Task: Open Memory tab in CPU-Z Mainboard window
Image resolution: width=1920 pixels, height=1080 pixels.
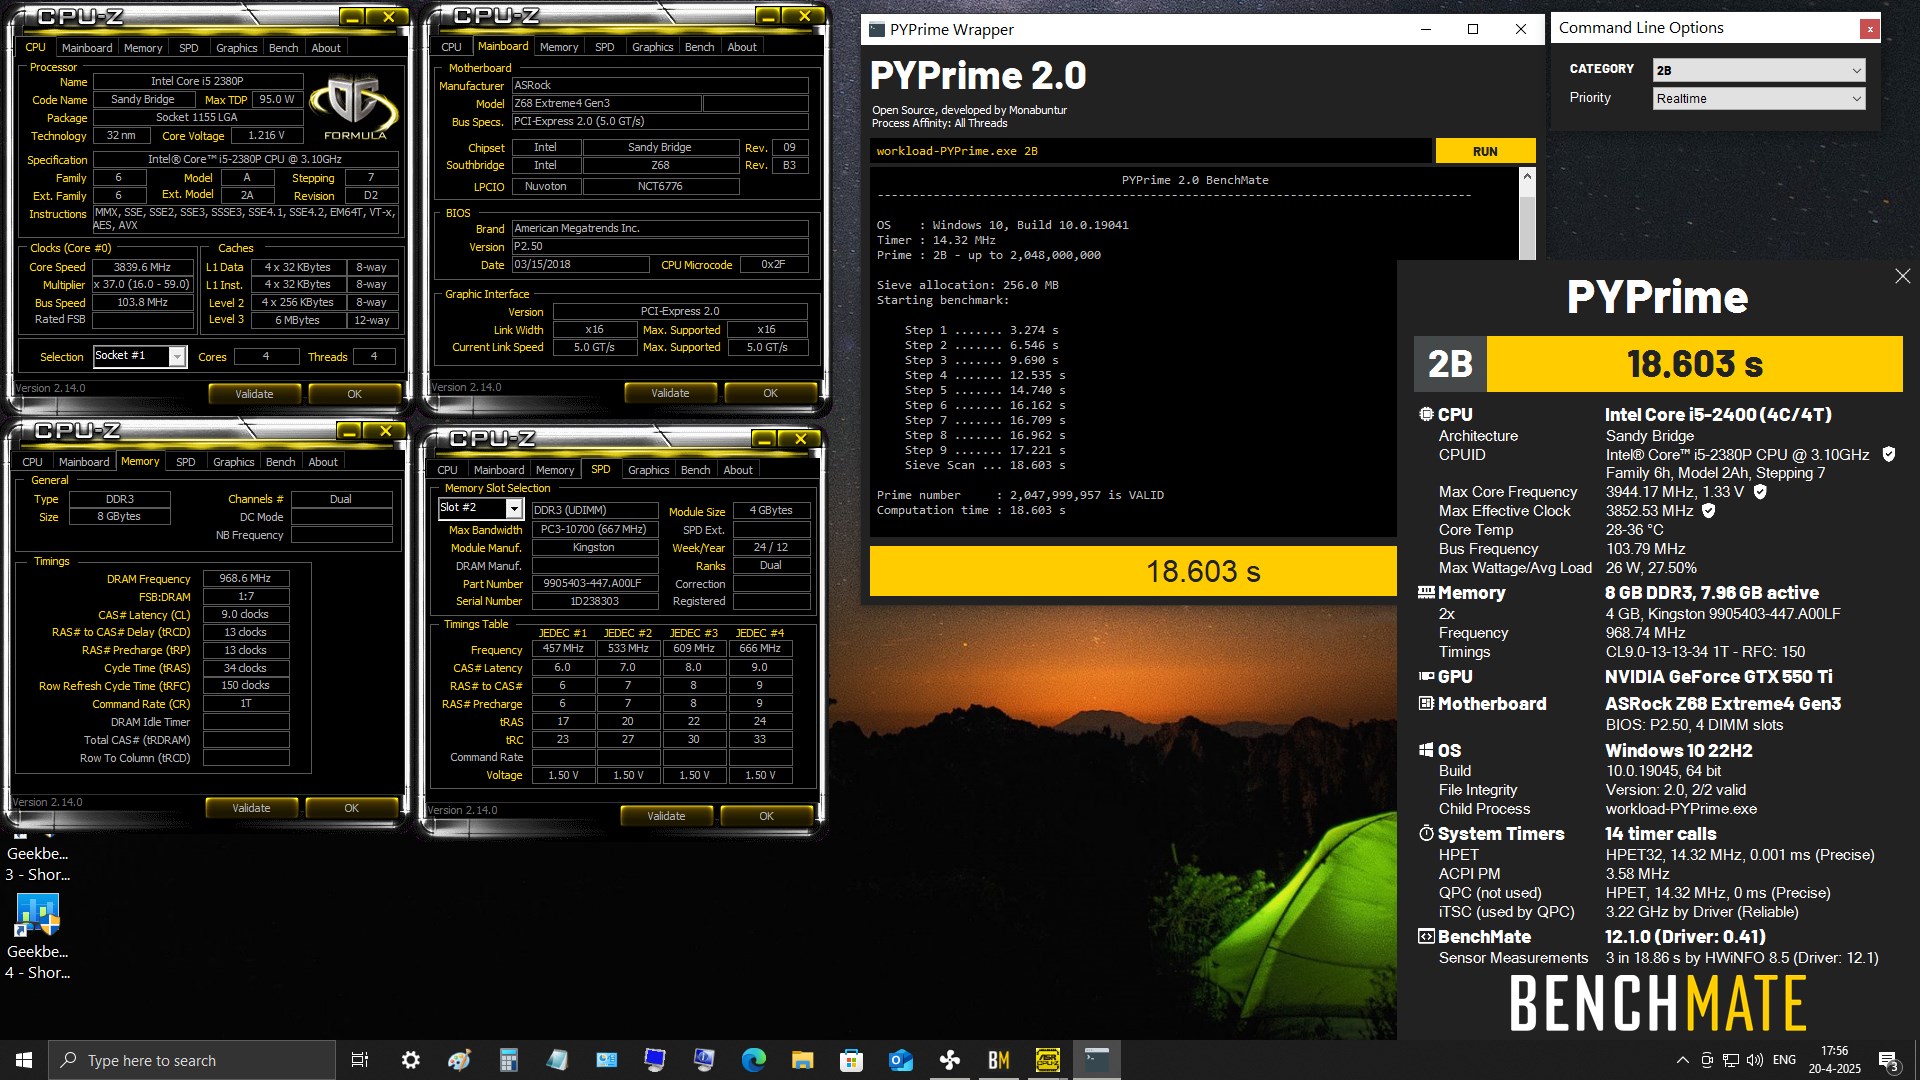Action: 559,47
